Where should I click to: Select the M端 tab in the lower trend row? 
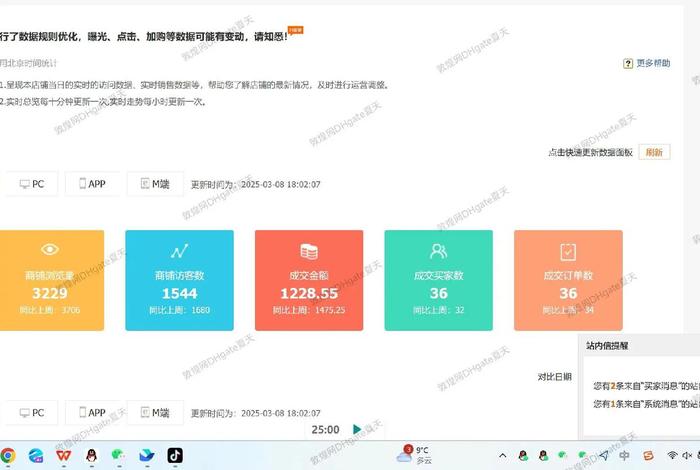click(x=155, y=413)
